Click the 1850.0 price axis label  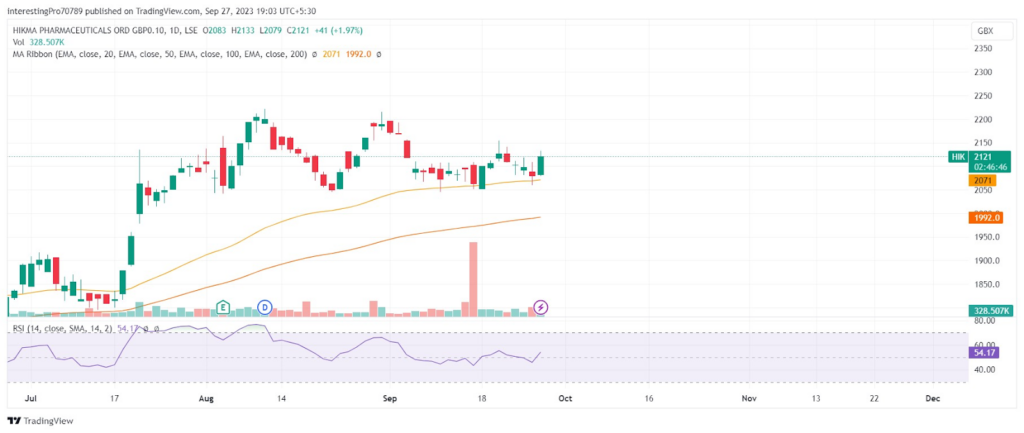click(x=985, y=285)
